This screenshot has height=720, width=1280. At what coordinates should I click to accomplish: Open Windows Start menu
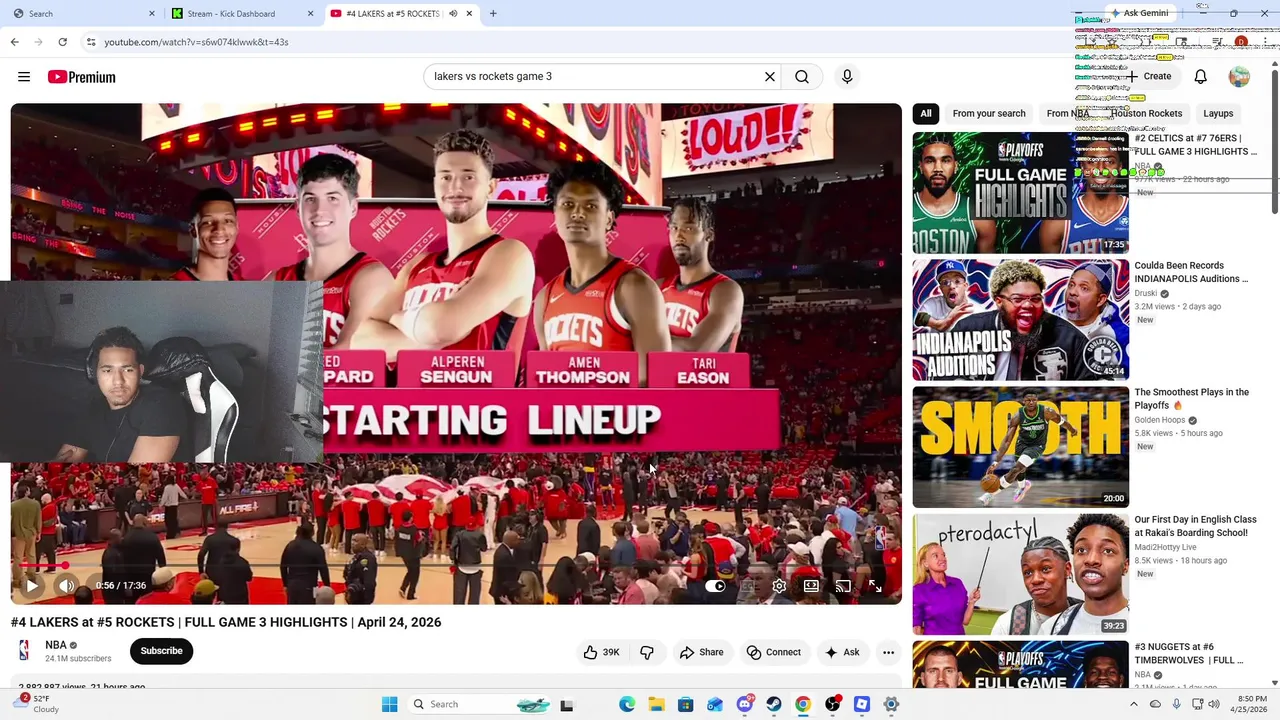point(389,704)
